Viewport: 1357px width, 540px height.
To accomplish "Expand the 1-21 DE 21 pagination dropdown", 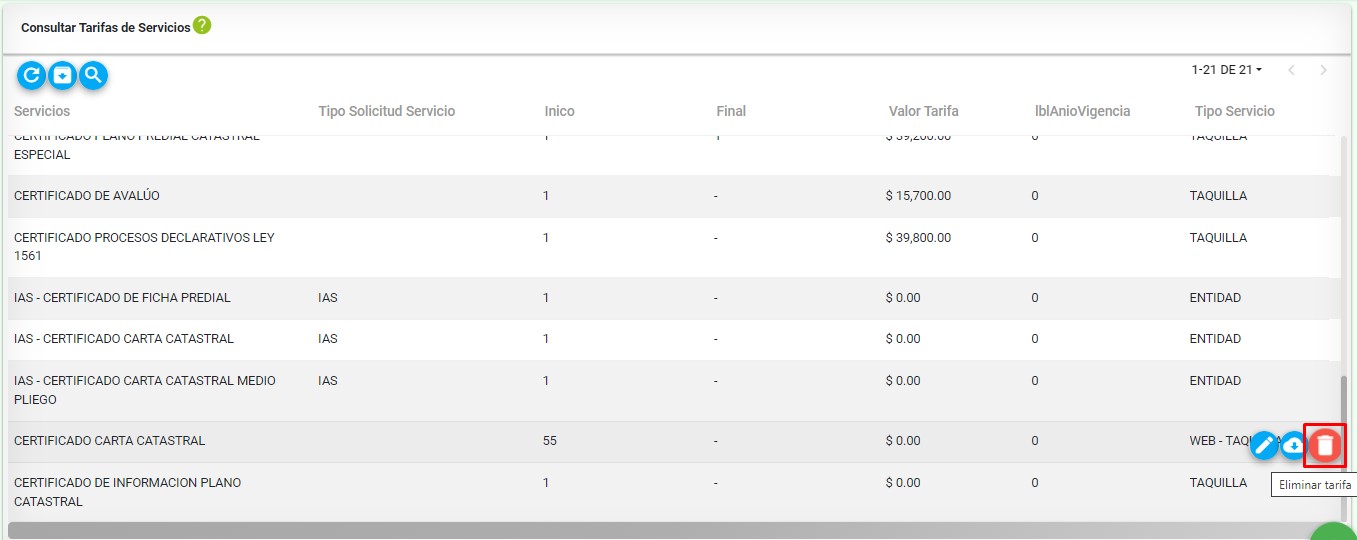I will [1227, 70].
